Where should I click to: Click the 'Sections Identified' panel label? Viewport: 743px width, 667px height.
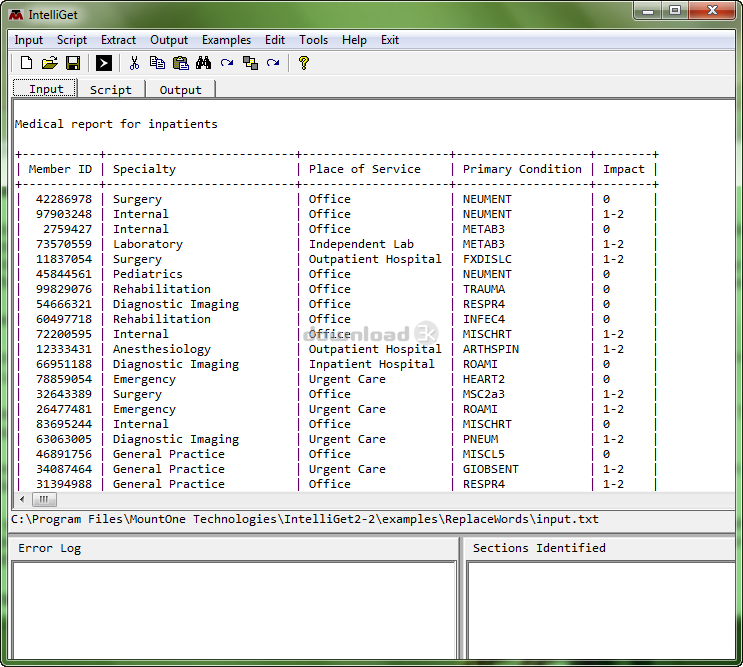click(x=539, y=548)
